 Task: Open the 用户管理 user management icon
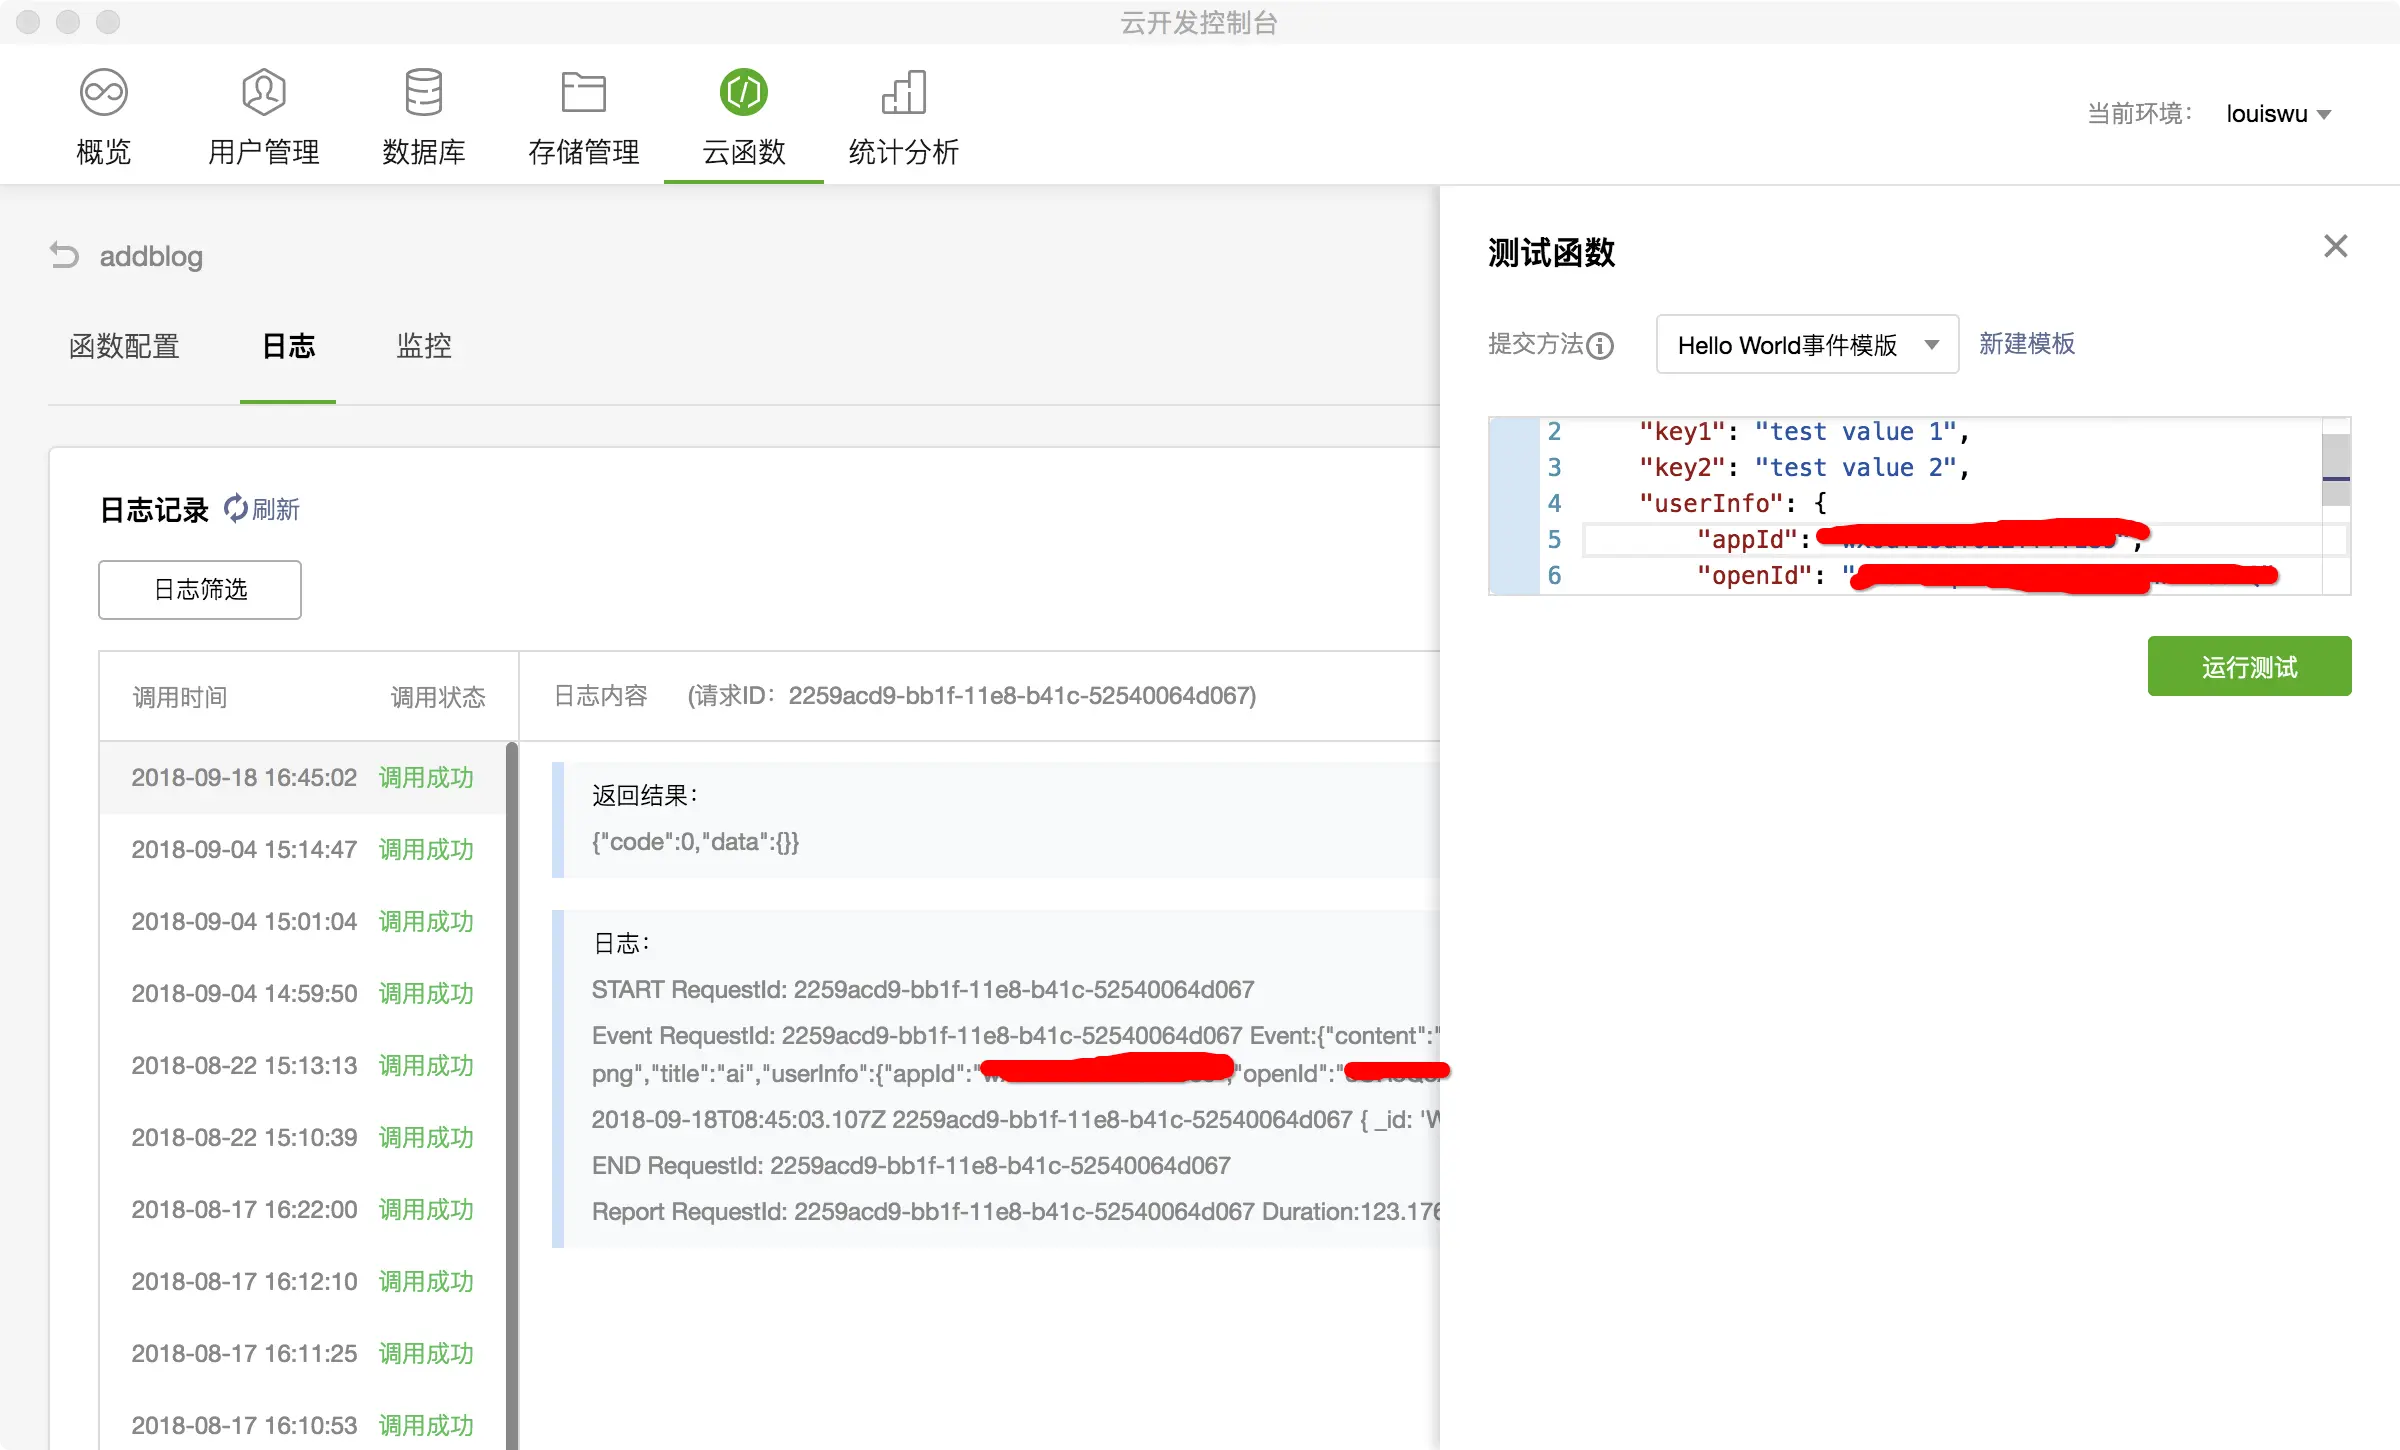point(263,93)
